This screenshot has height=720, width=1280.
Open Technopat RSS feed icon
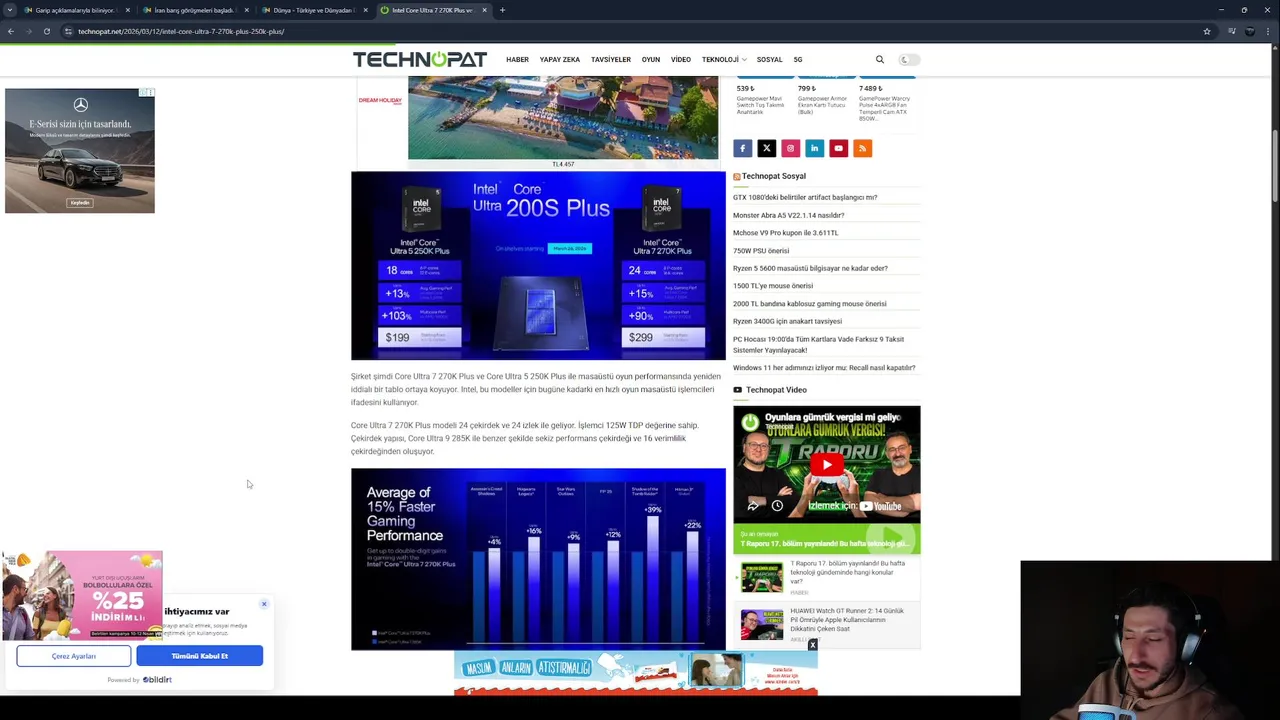tap(862, 148)
